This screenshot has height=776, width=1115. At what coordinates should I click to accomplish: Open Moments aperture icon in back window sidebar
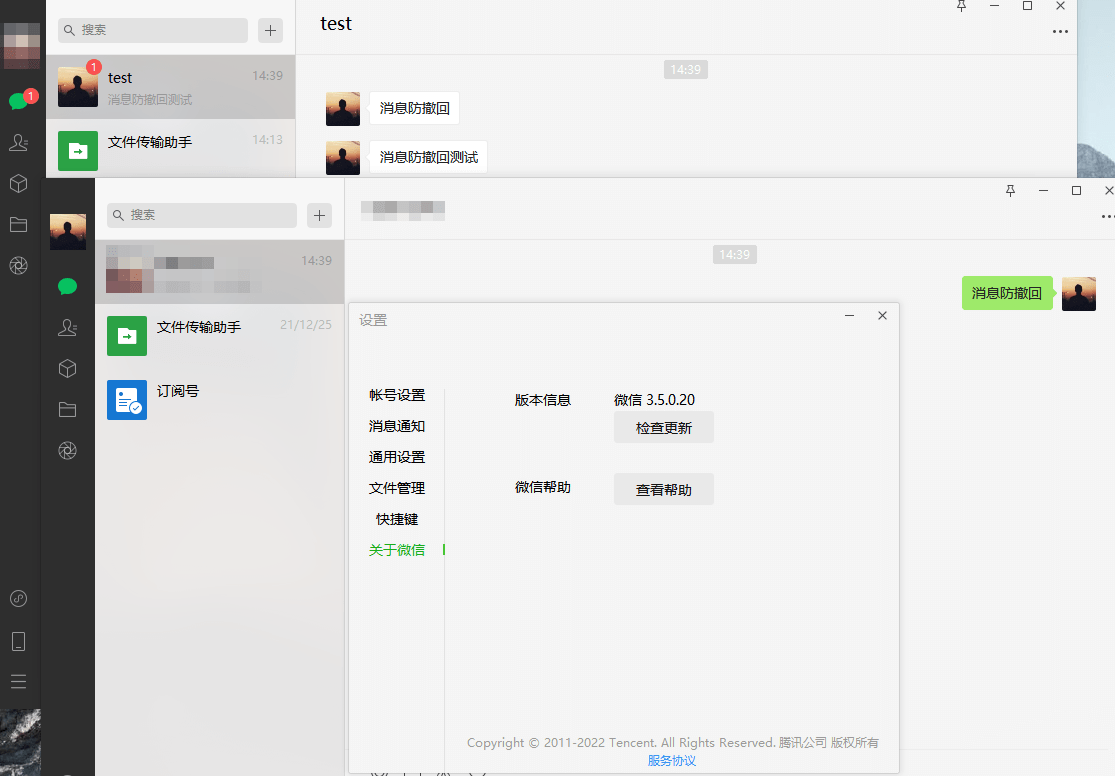[x=18, y=265]
